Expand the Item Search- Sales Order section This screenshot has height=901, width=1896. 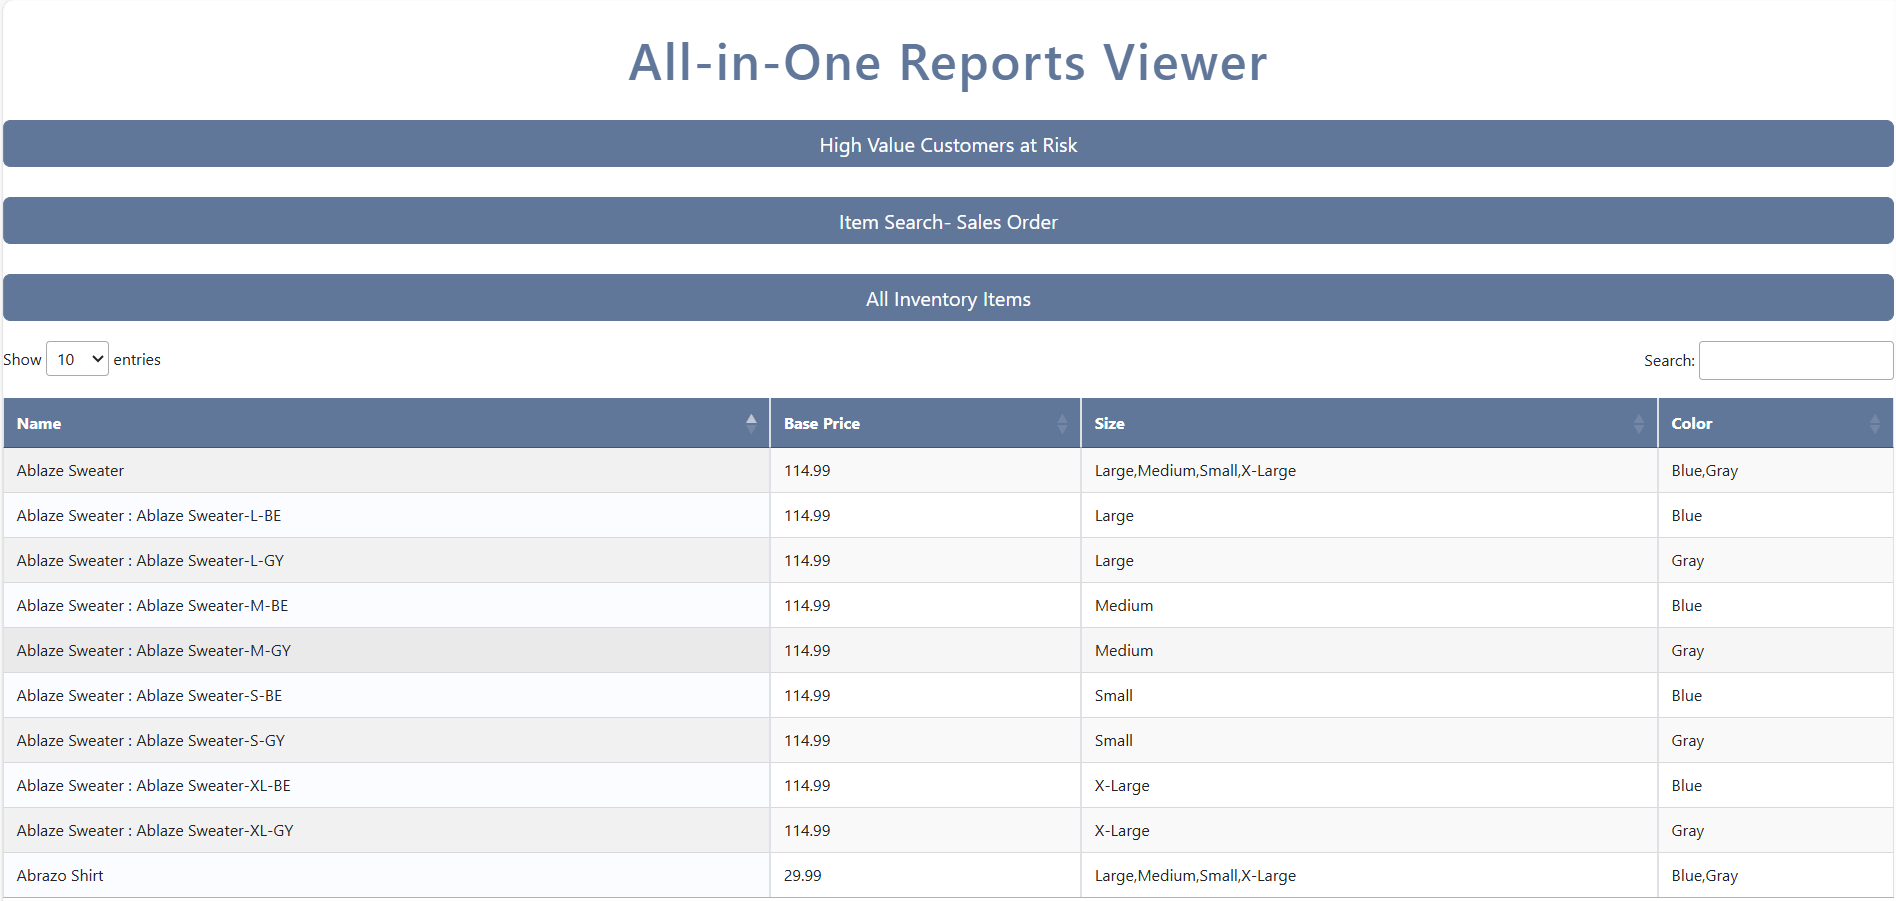point(947,222)
